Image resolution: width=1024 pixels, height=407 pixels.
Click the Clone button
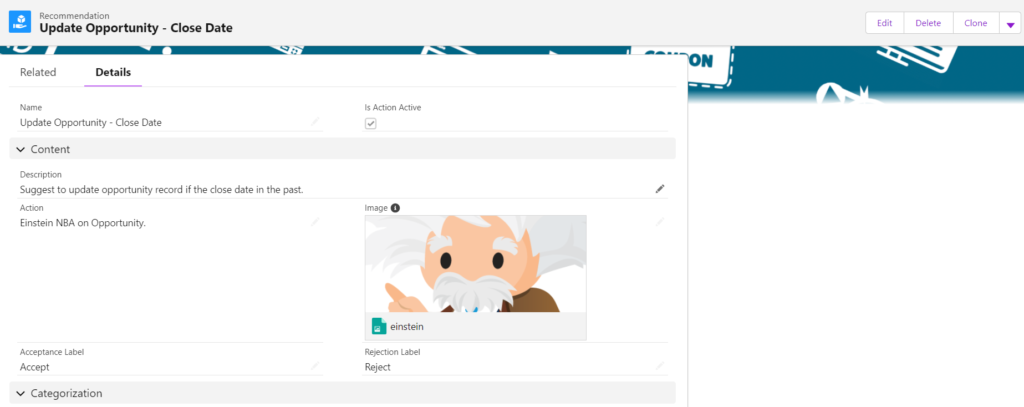pos(976,23)
